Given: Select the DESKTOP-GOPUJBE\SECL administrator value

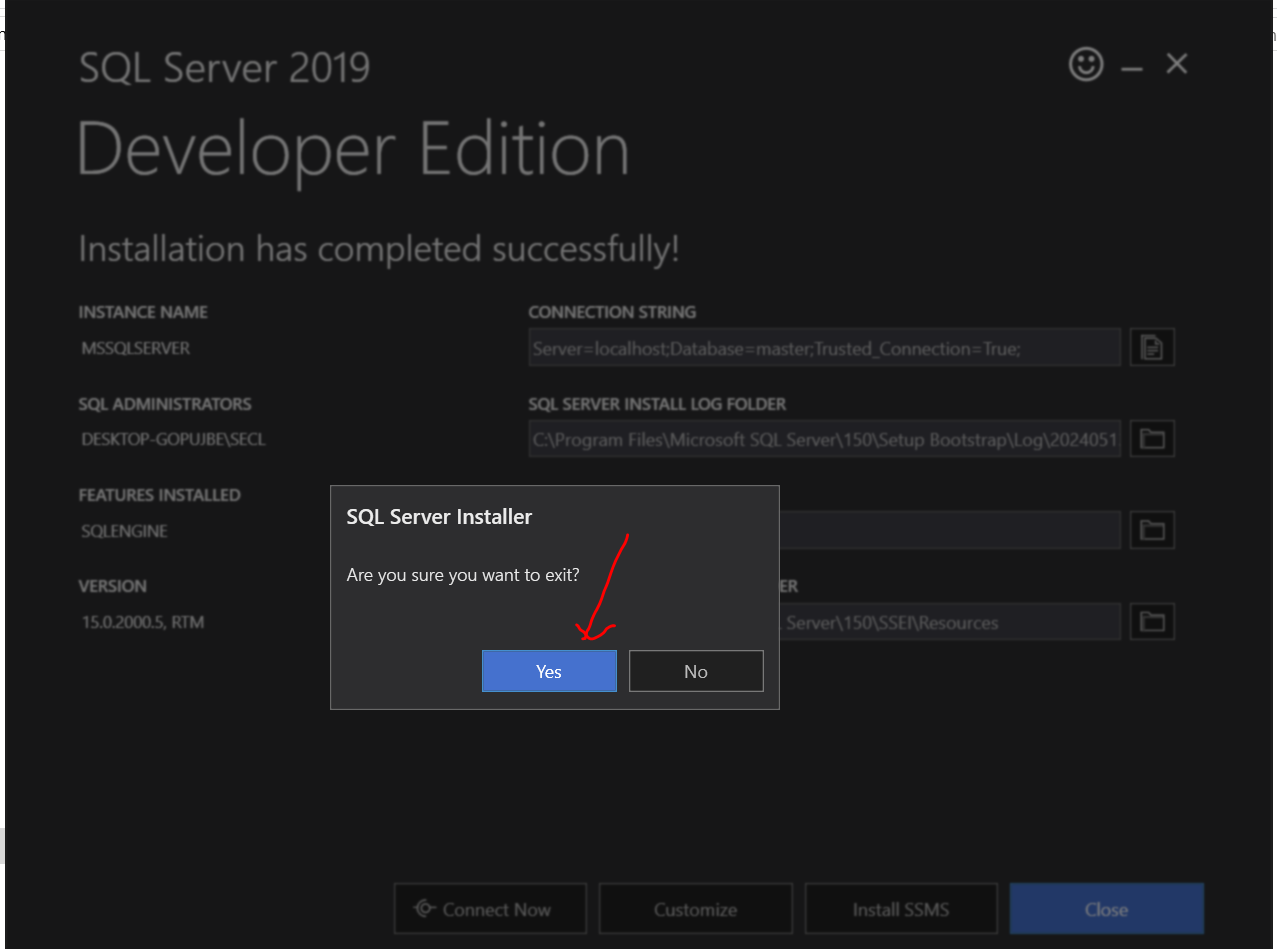Looking at the screenshot, I should 174,439.
